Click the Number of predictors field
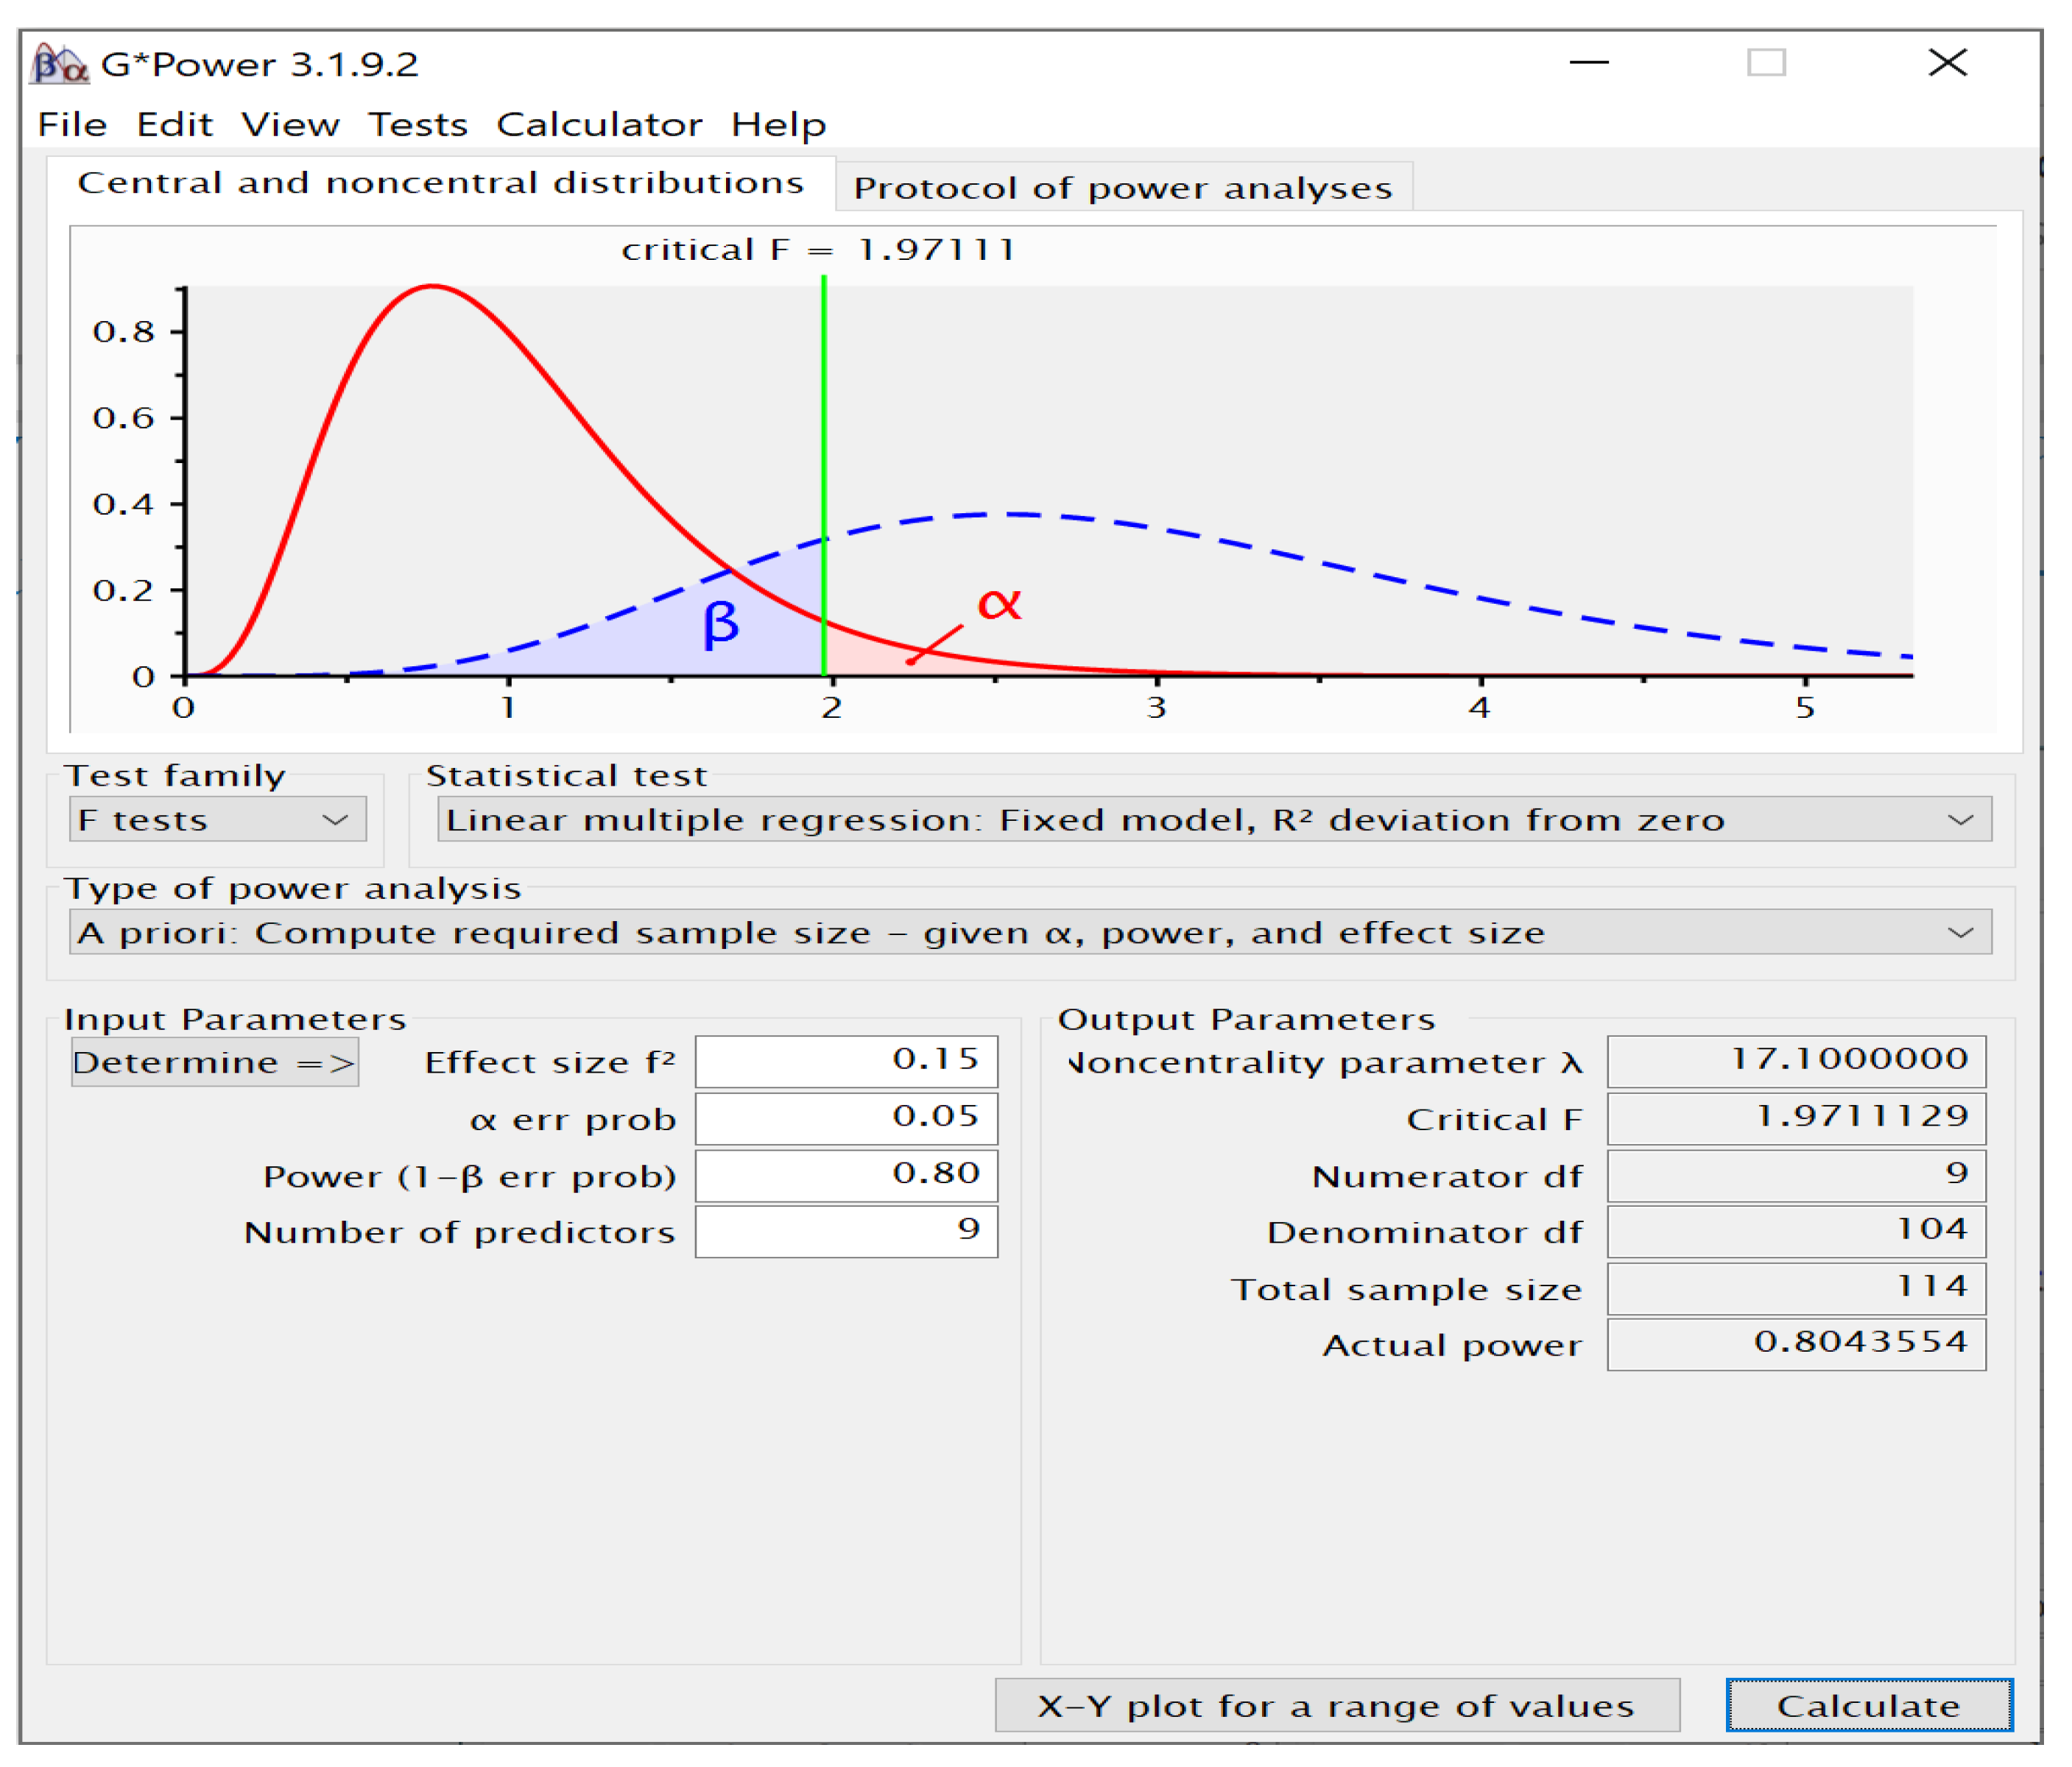Screen dimensions: 2072x1767 pos(846,1231)
